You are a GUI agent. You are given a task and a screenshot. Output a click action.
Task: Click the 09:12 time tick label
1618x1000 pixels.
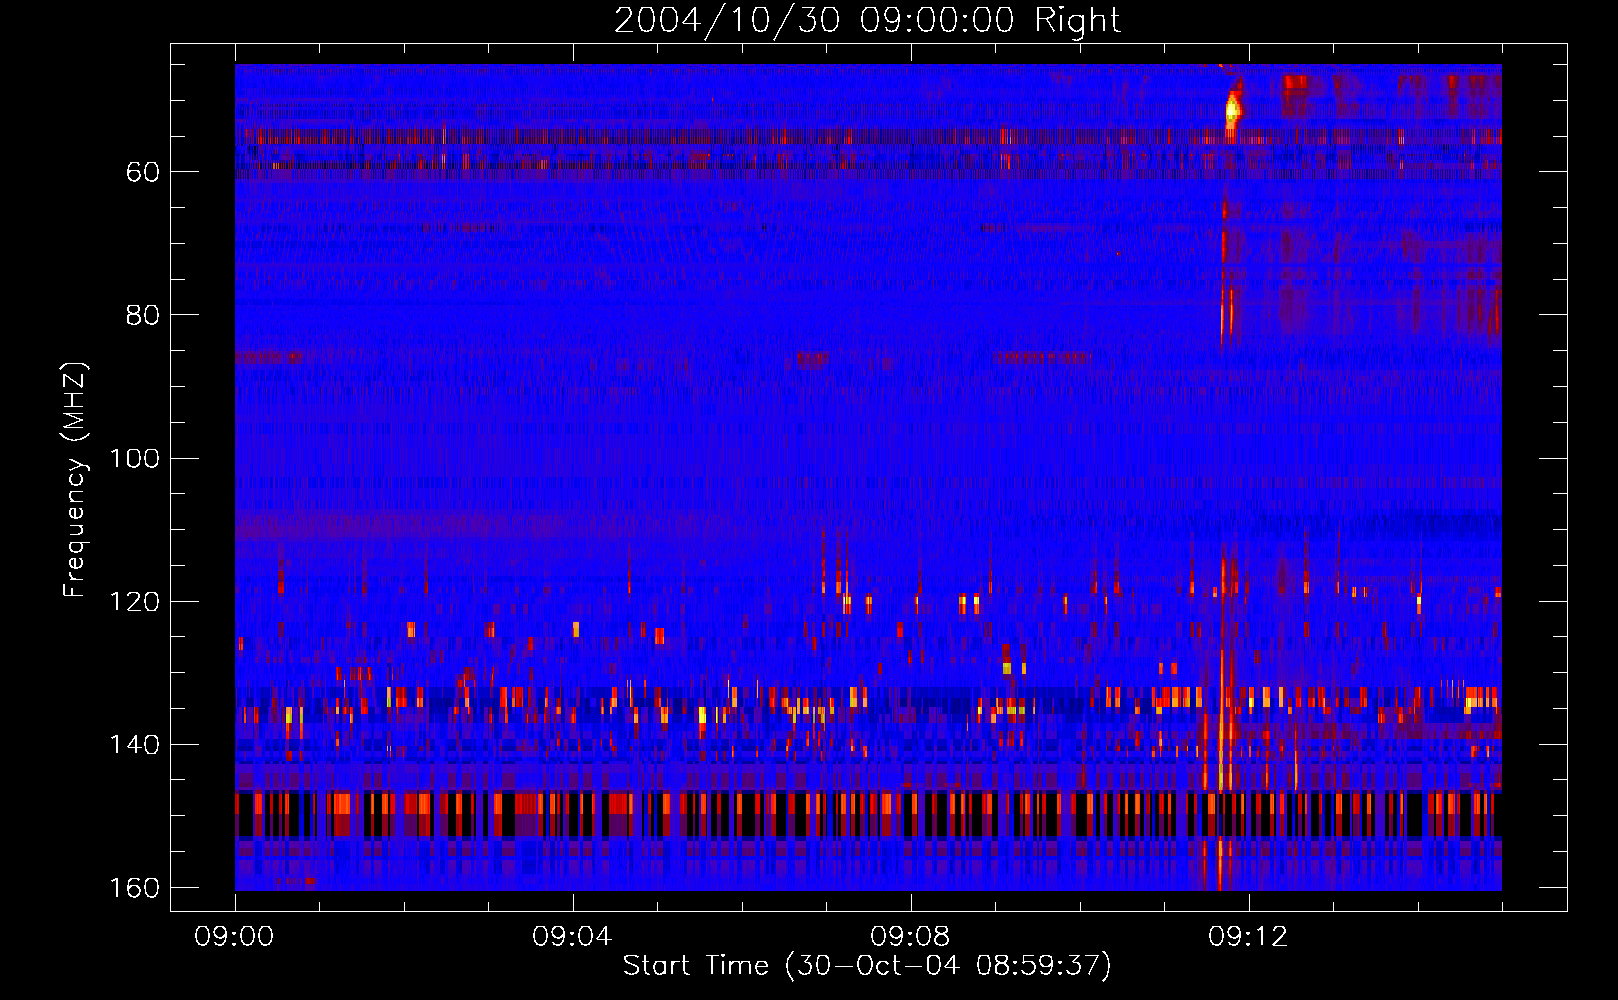click(1248, 937)
